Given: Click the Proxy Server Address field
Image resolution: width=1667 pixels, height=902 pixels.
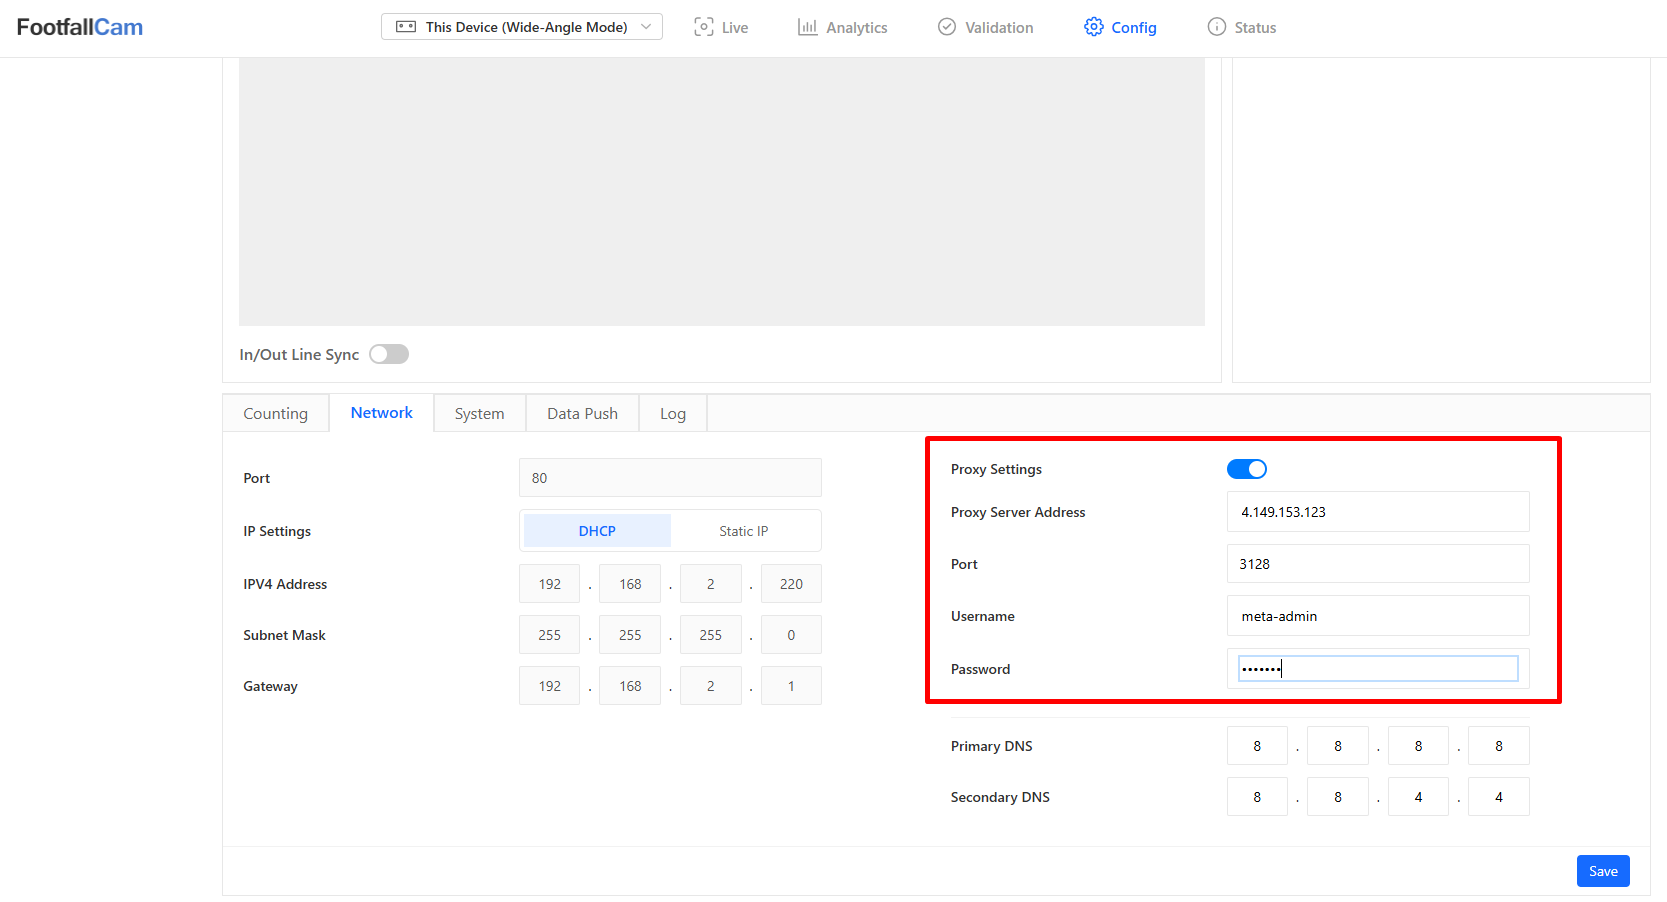Looking at the screenshot, I should [x=1377, y=512].
